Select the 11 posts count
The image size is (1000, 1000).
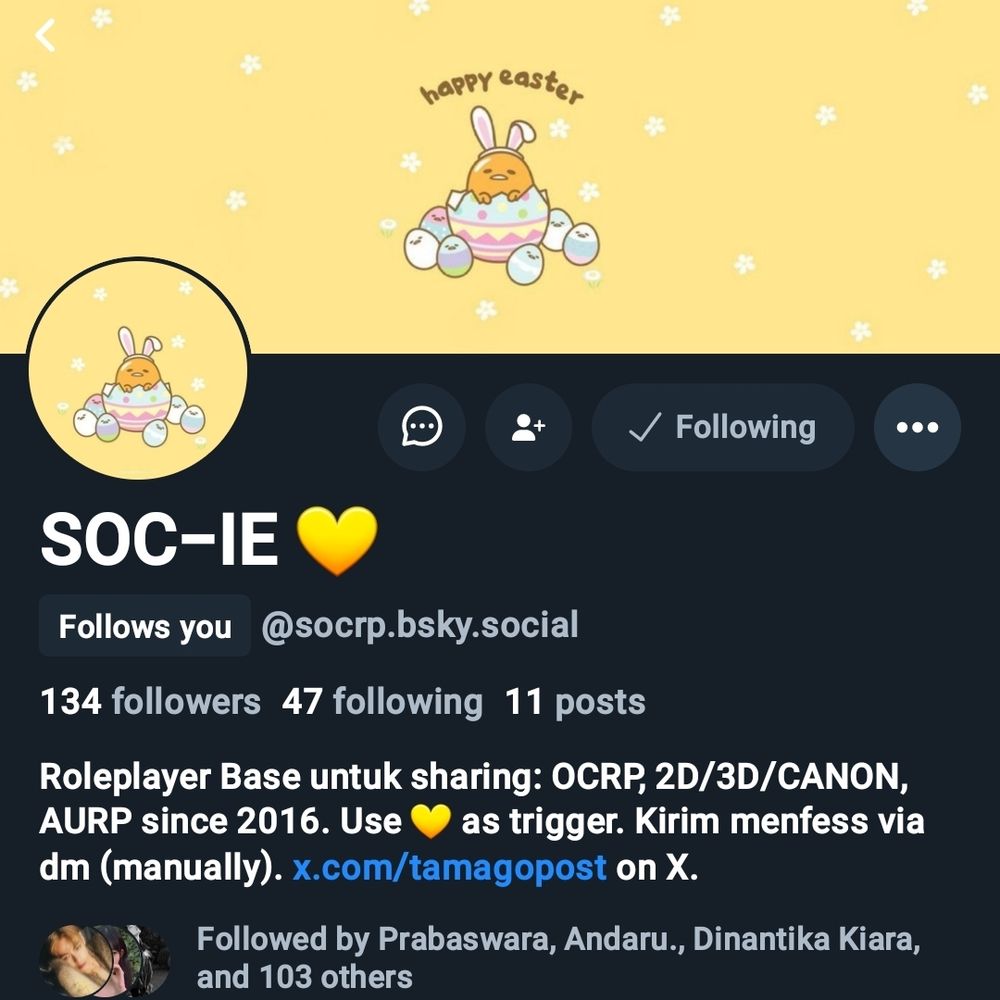point(575,702)
